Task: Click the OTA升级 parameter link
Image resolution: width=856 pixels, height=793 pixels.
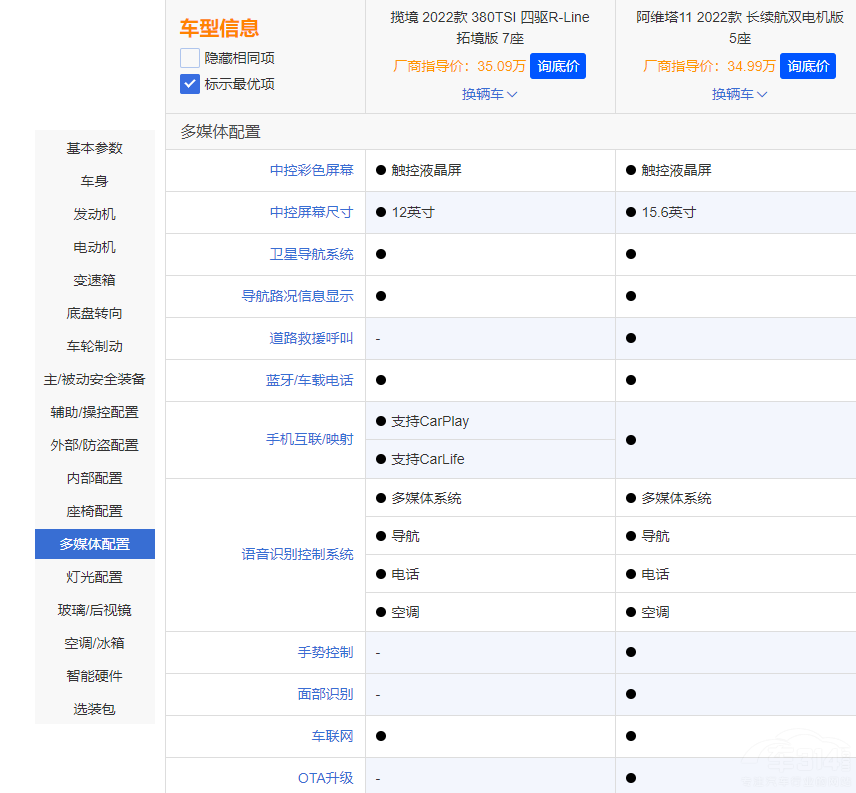Action: pyautogui.click(x=325, y=775)
